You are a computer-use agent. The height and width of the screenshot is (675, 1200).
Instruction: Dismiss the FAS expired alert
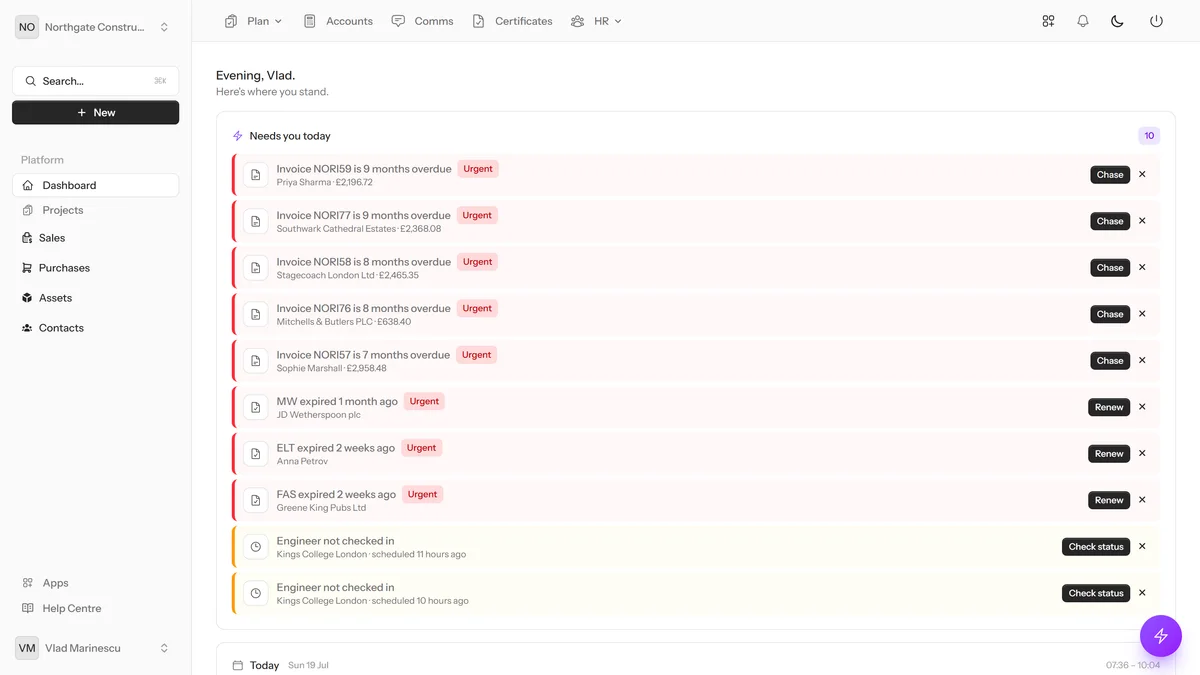1142,500
